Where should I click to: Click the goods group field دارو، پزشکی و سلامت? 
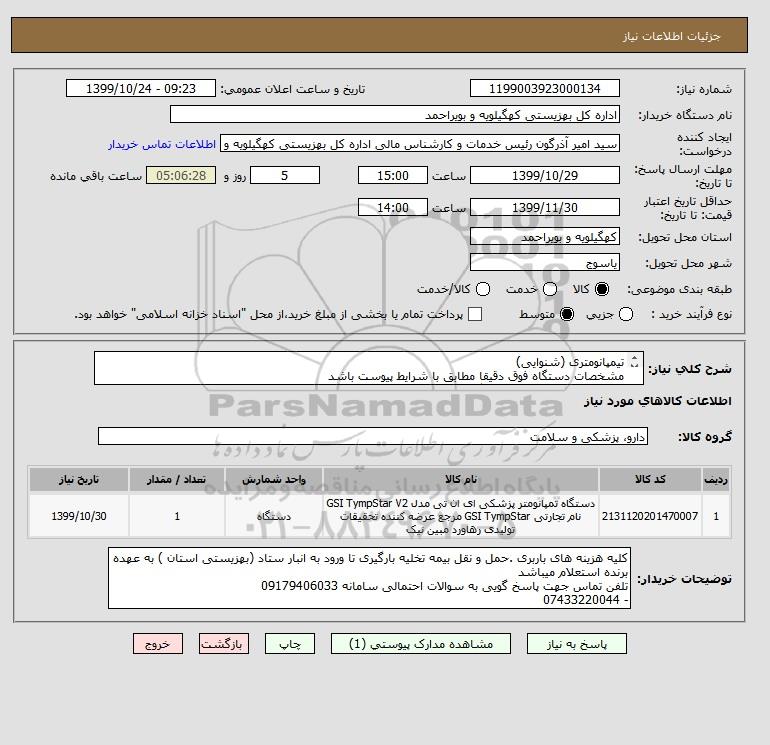[373, 436]
